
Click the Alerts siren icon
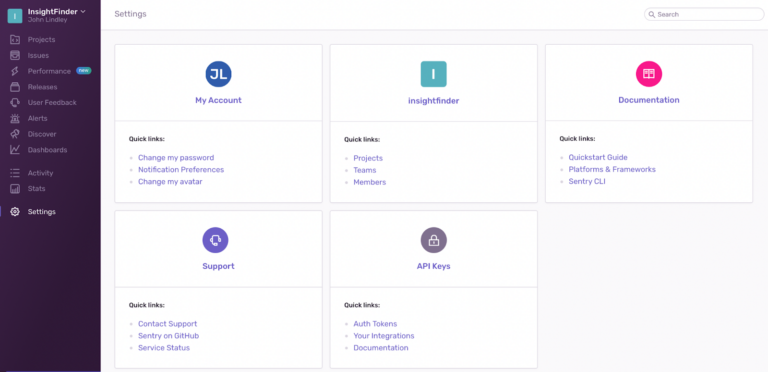[x=15, y=118]
